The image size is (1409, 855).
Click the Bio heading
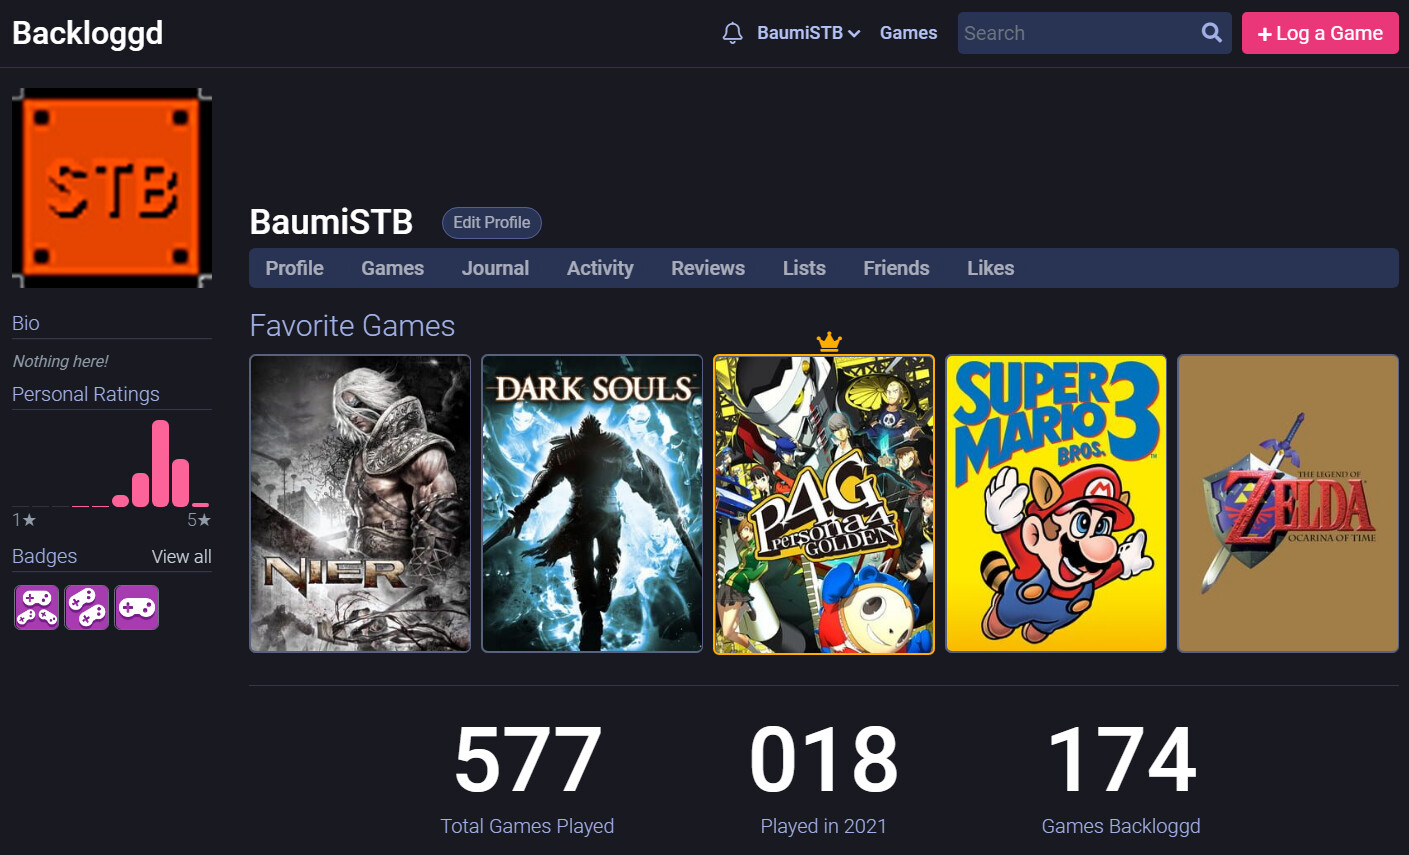26,323
